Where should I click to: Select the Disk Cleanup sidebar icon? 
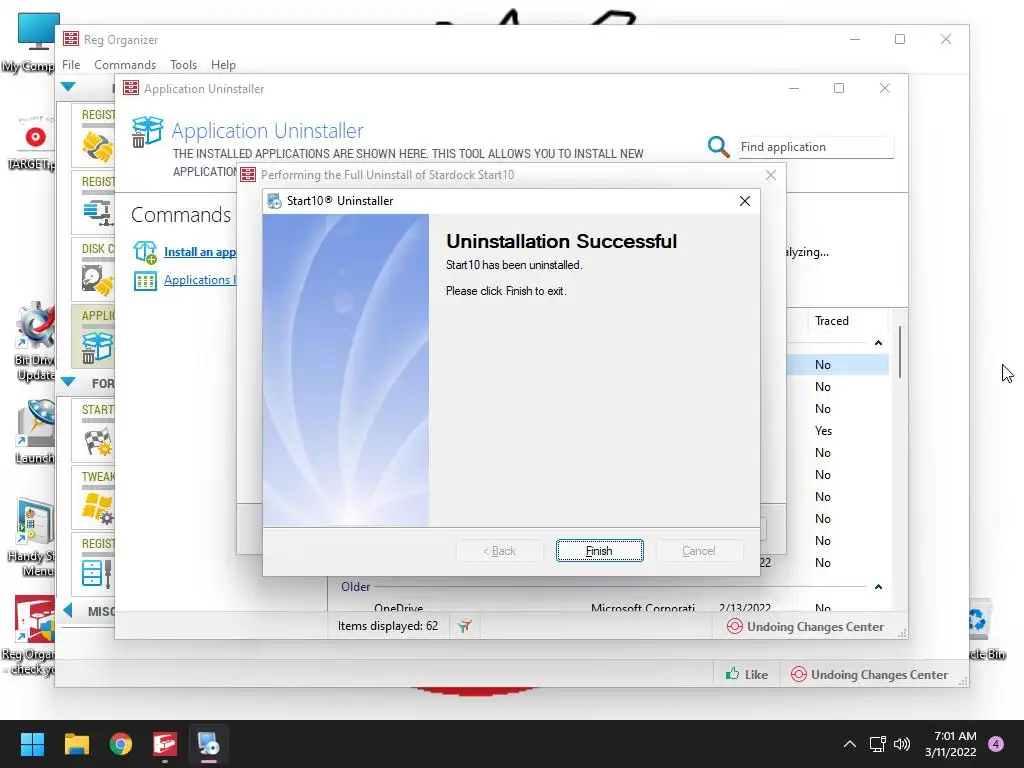pos(97,279)
